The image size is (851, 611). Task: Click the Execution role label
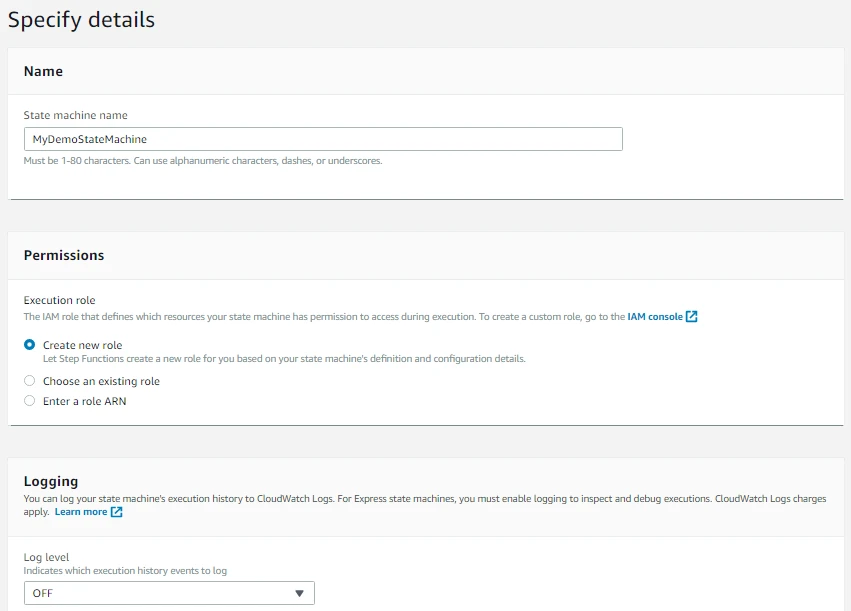coord(59,300)
